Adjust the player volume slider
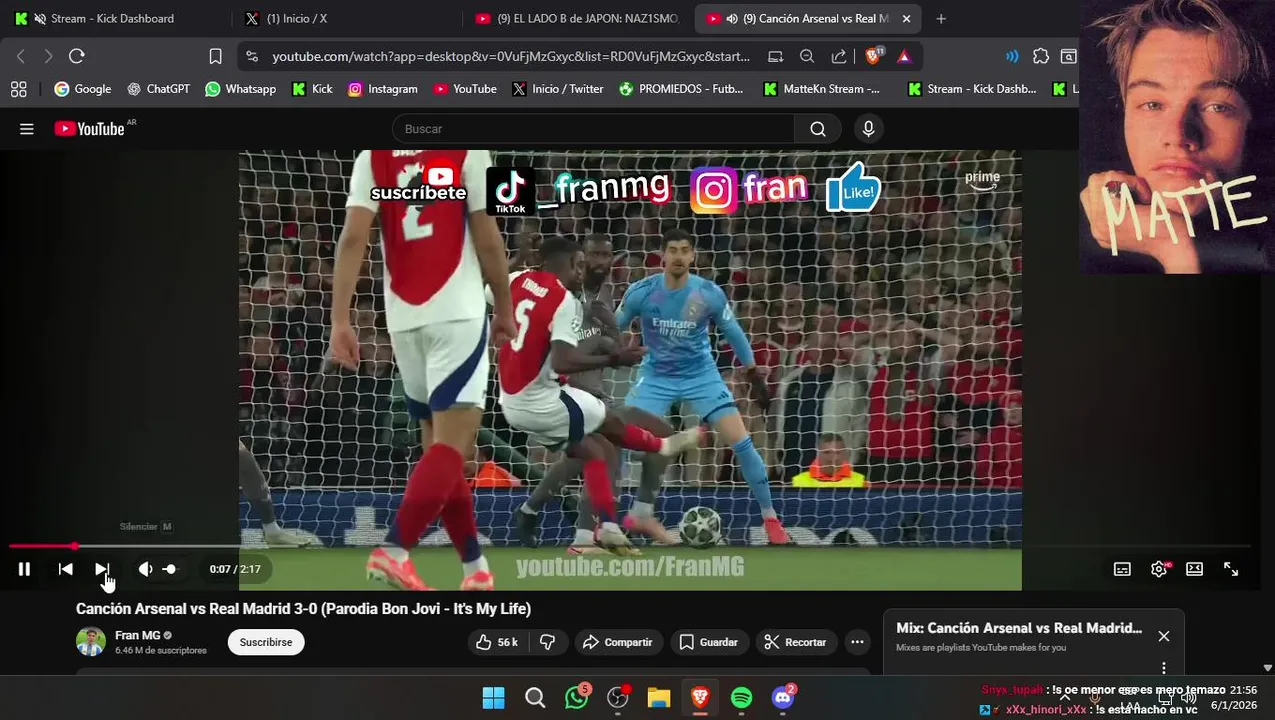Screen dimensions: 1275x720 click(x=169, y=569)
